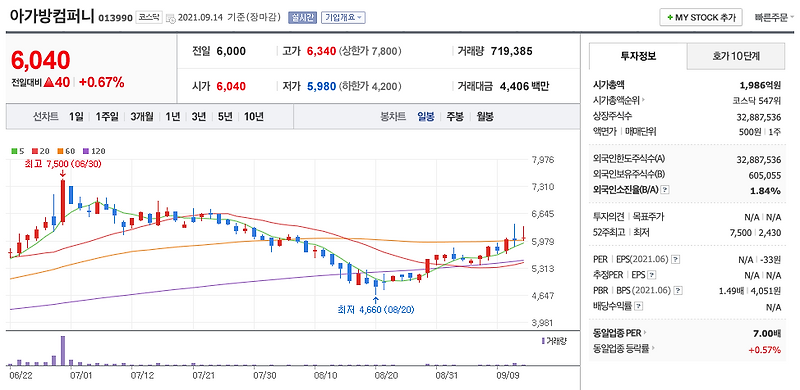Click the purple 거래량 legend marker
Image resolution: width=800 pixels, height=390 pixels.
543,340
